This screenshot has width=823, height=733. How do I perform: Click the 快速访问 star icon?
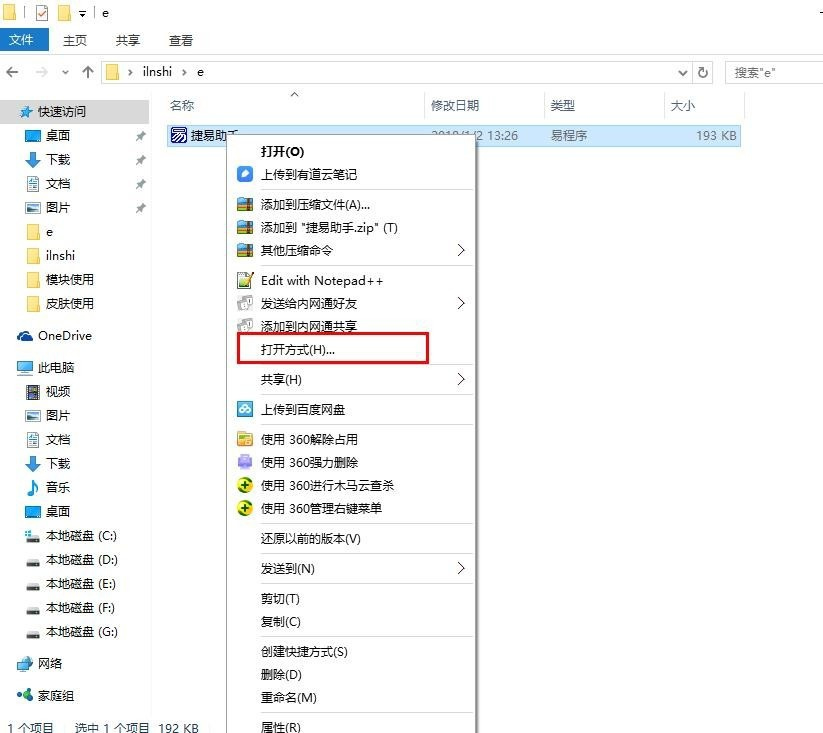26,111
